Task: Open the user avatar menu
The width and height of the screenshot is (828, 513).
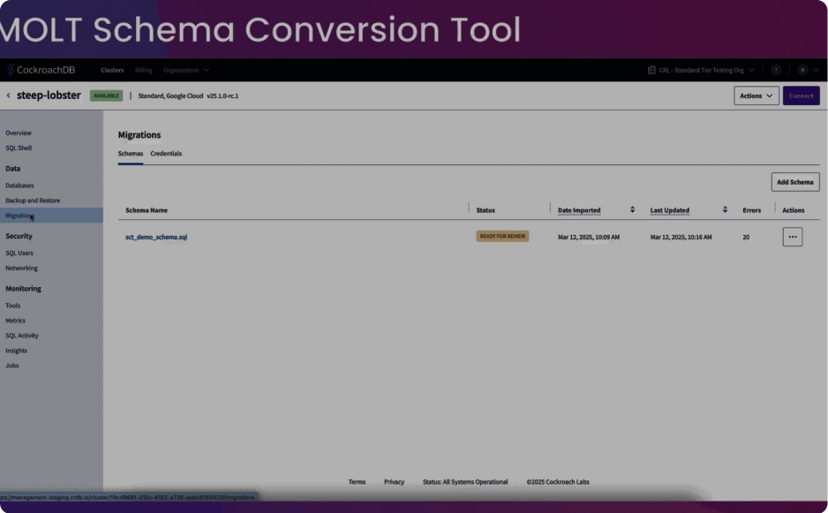Action: coord(803,70)
